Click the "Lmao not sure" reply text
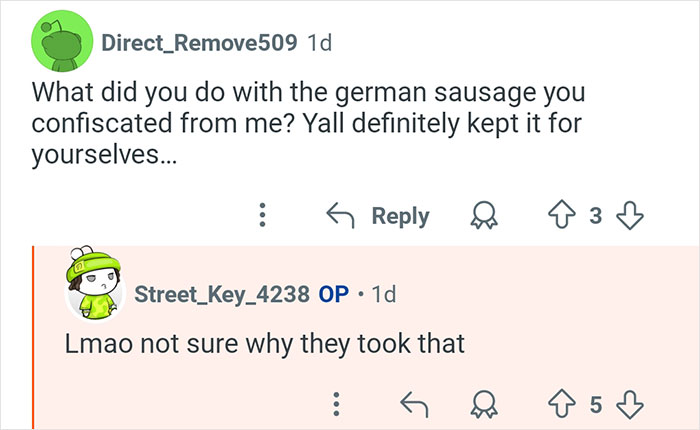 pyautogui.click(x=265, y=344)
